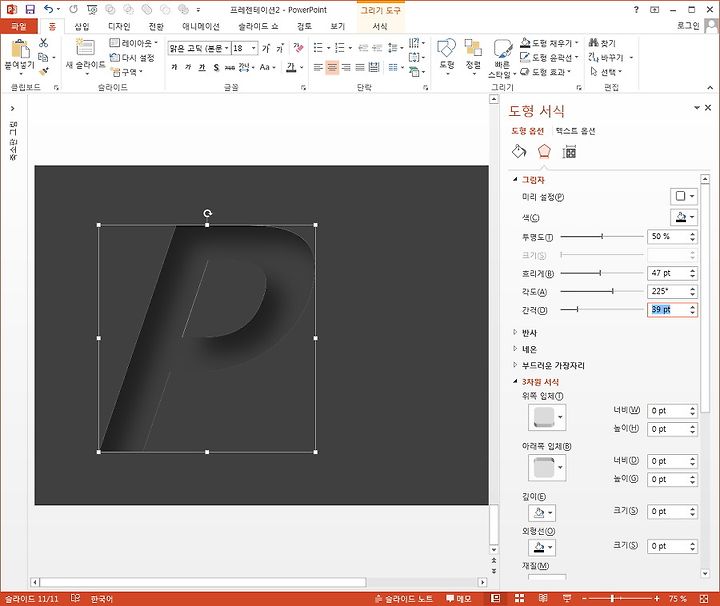Toggle slide notes (슬라이드 노트) in status bar
This screenshot has width=720, height=606.
[x=404, y=599]
